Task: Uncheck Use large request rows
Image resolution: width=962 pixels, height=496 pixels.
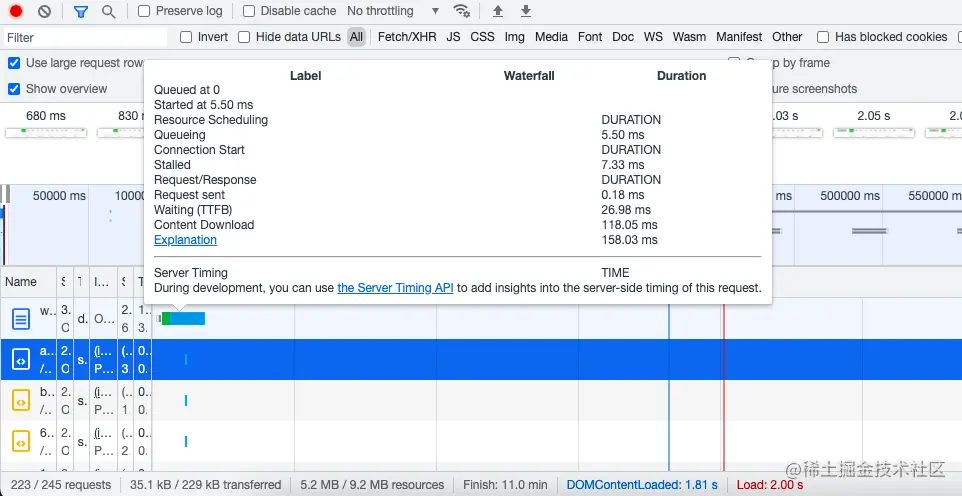Action: tap(14, 63)
